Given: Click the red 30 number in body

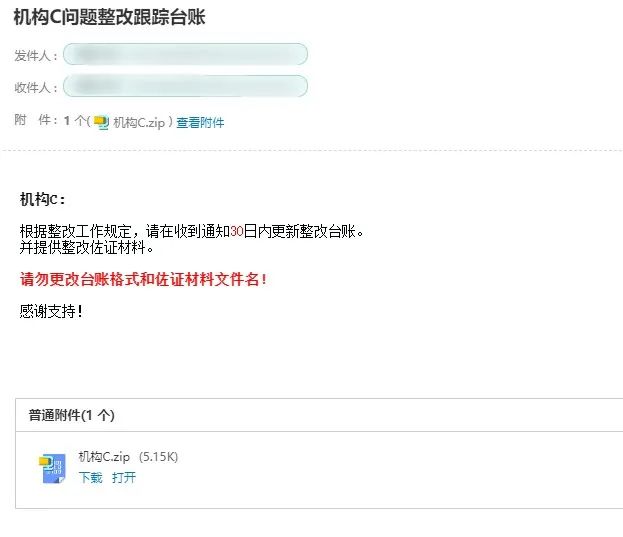Looking at the screenshot, I should coord(237,231).
